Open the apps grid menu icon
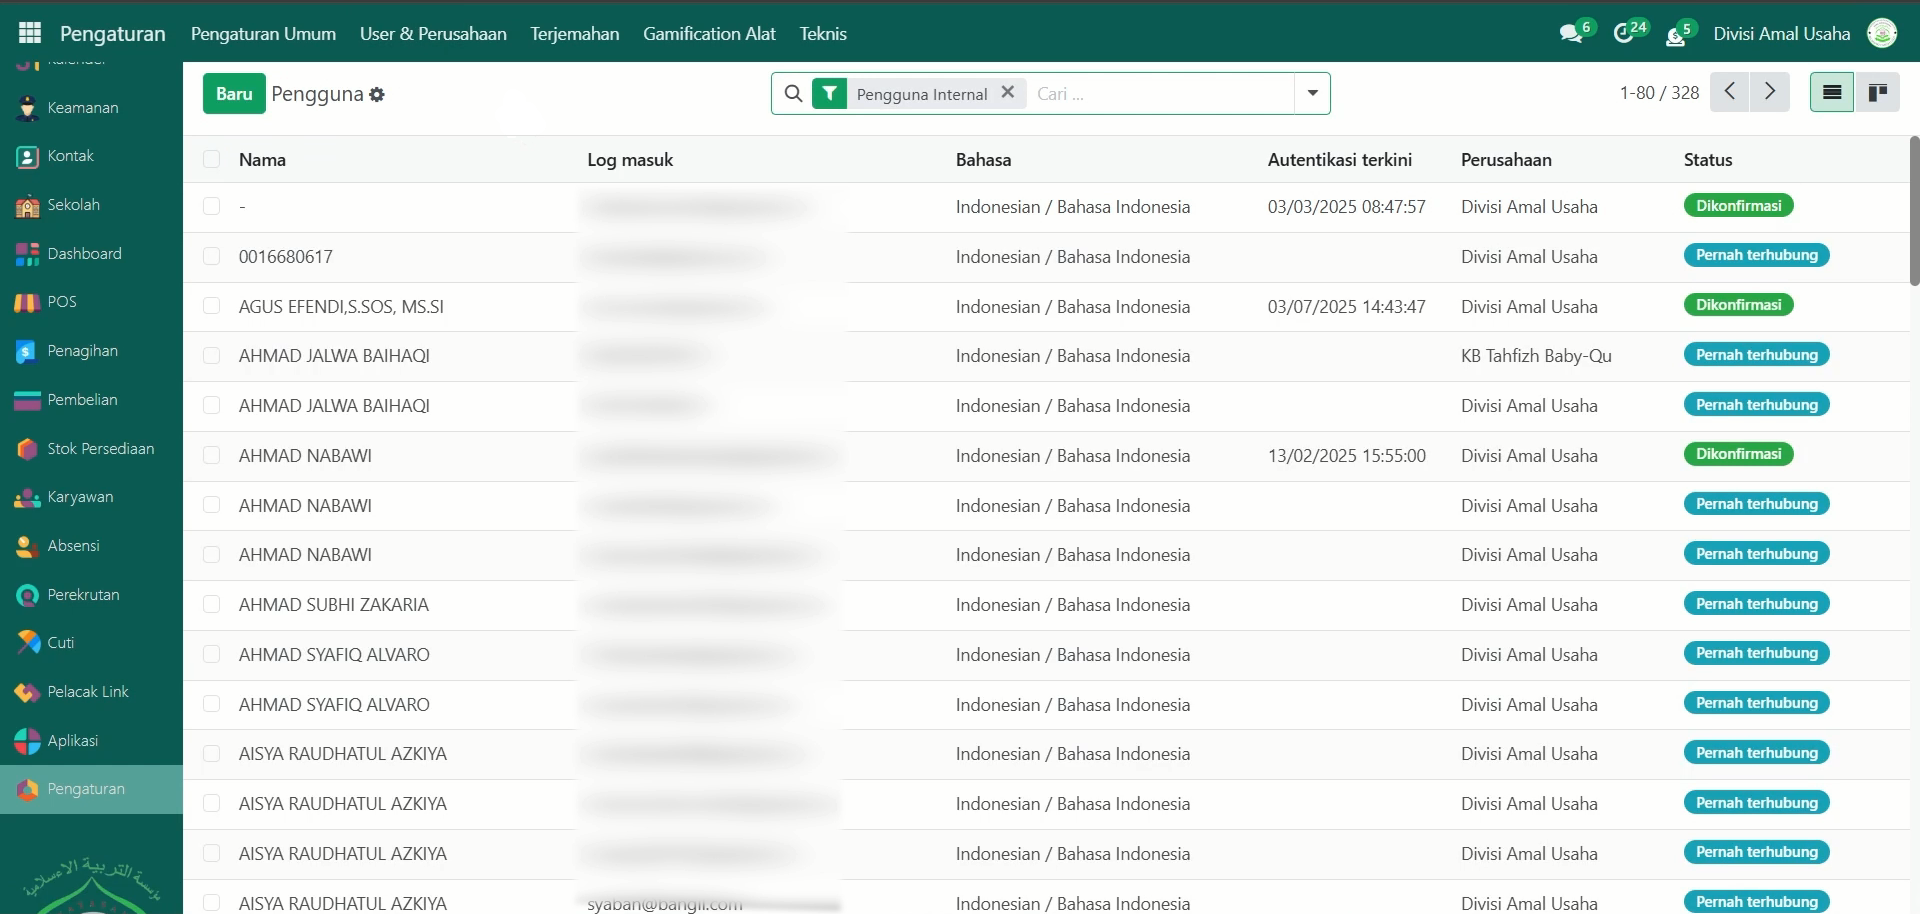This screenshot has height=914, width=1920. click(x=30, y=33)
